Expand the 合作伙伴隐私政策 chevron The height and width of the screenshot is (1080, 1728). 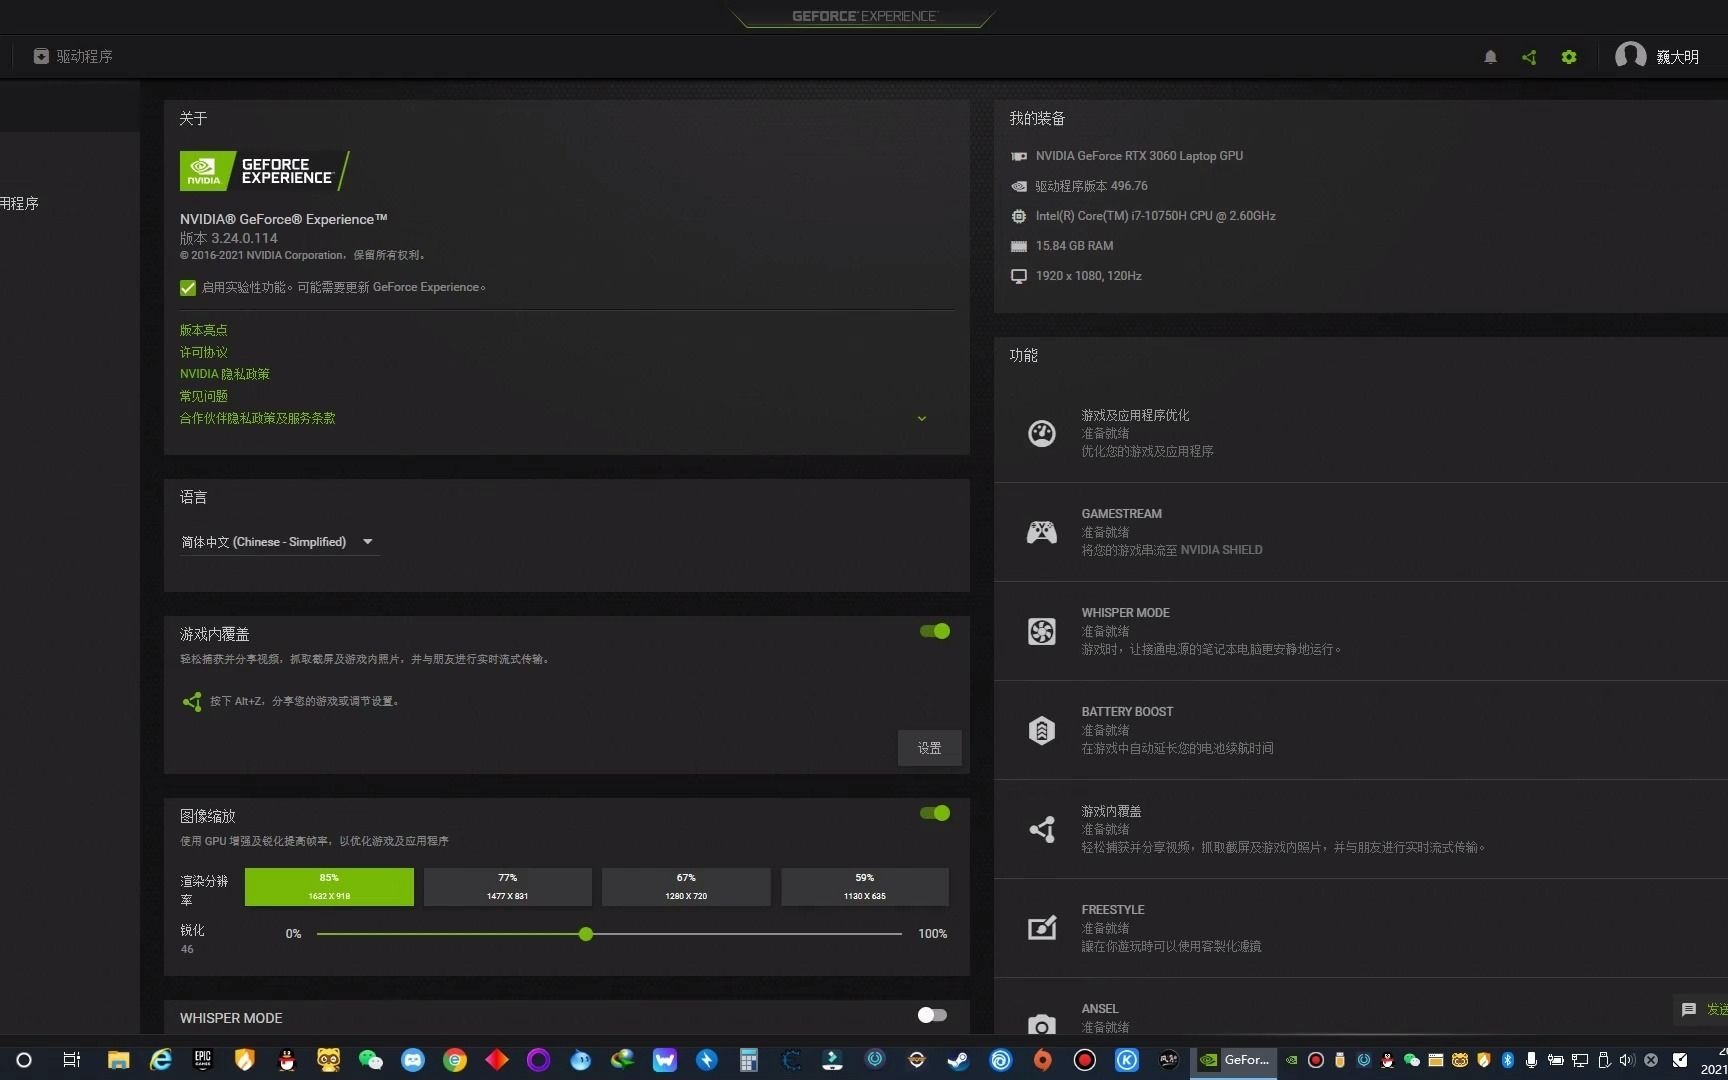pos(922,419)
